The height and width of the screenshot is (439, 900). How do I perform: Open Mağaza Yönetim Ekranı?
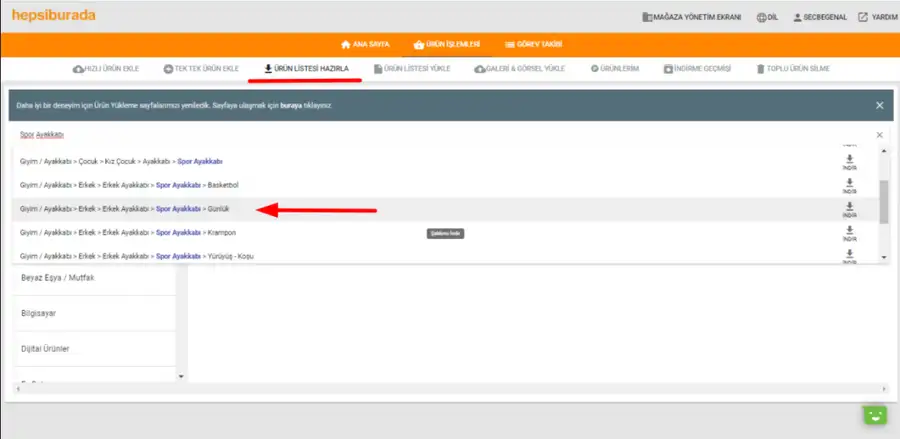point(691,17)
